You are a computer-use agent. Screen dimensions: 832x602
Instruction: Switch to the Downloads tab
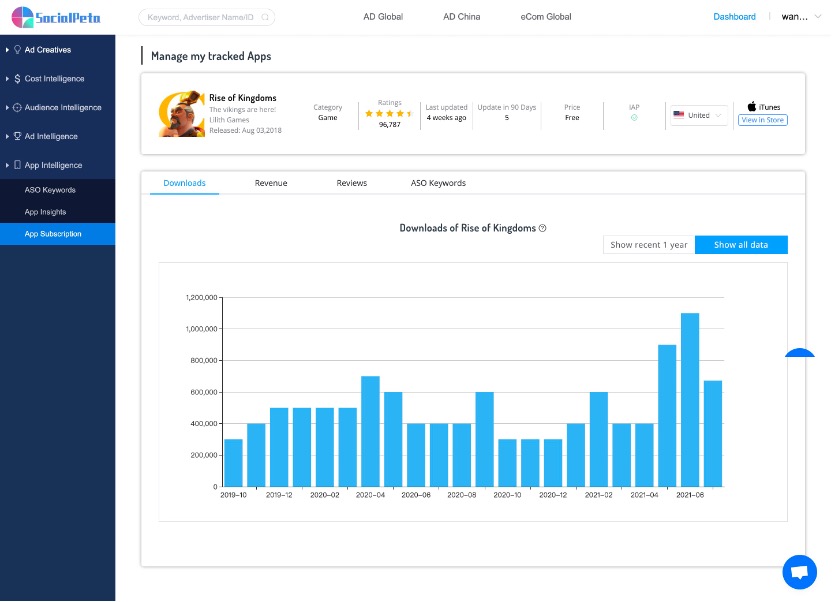point(184,183)
